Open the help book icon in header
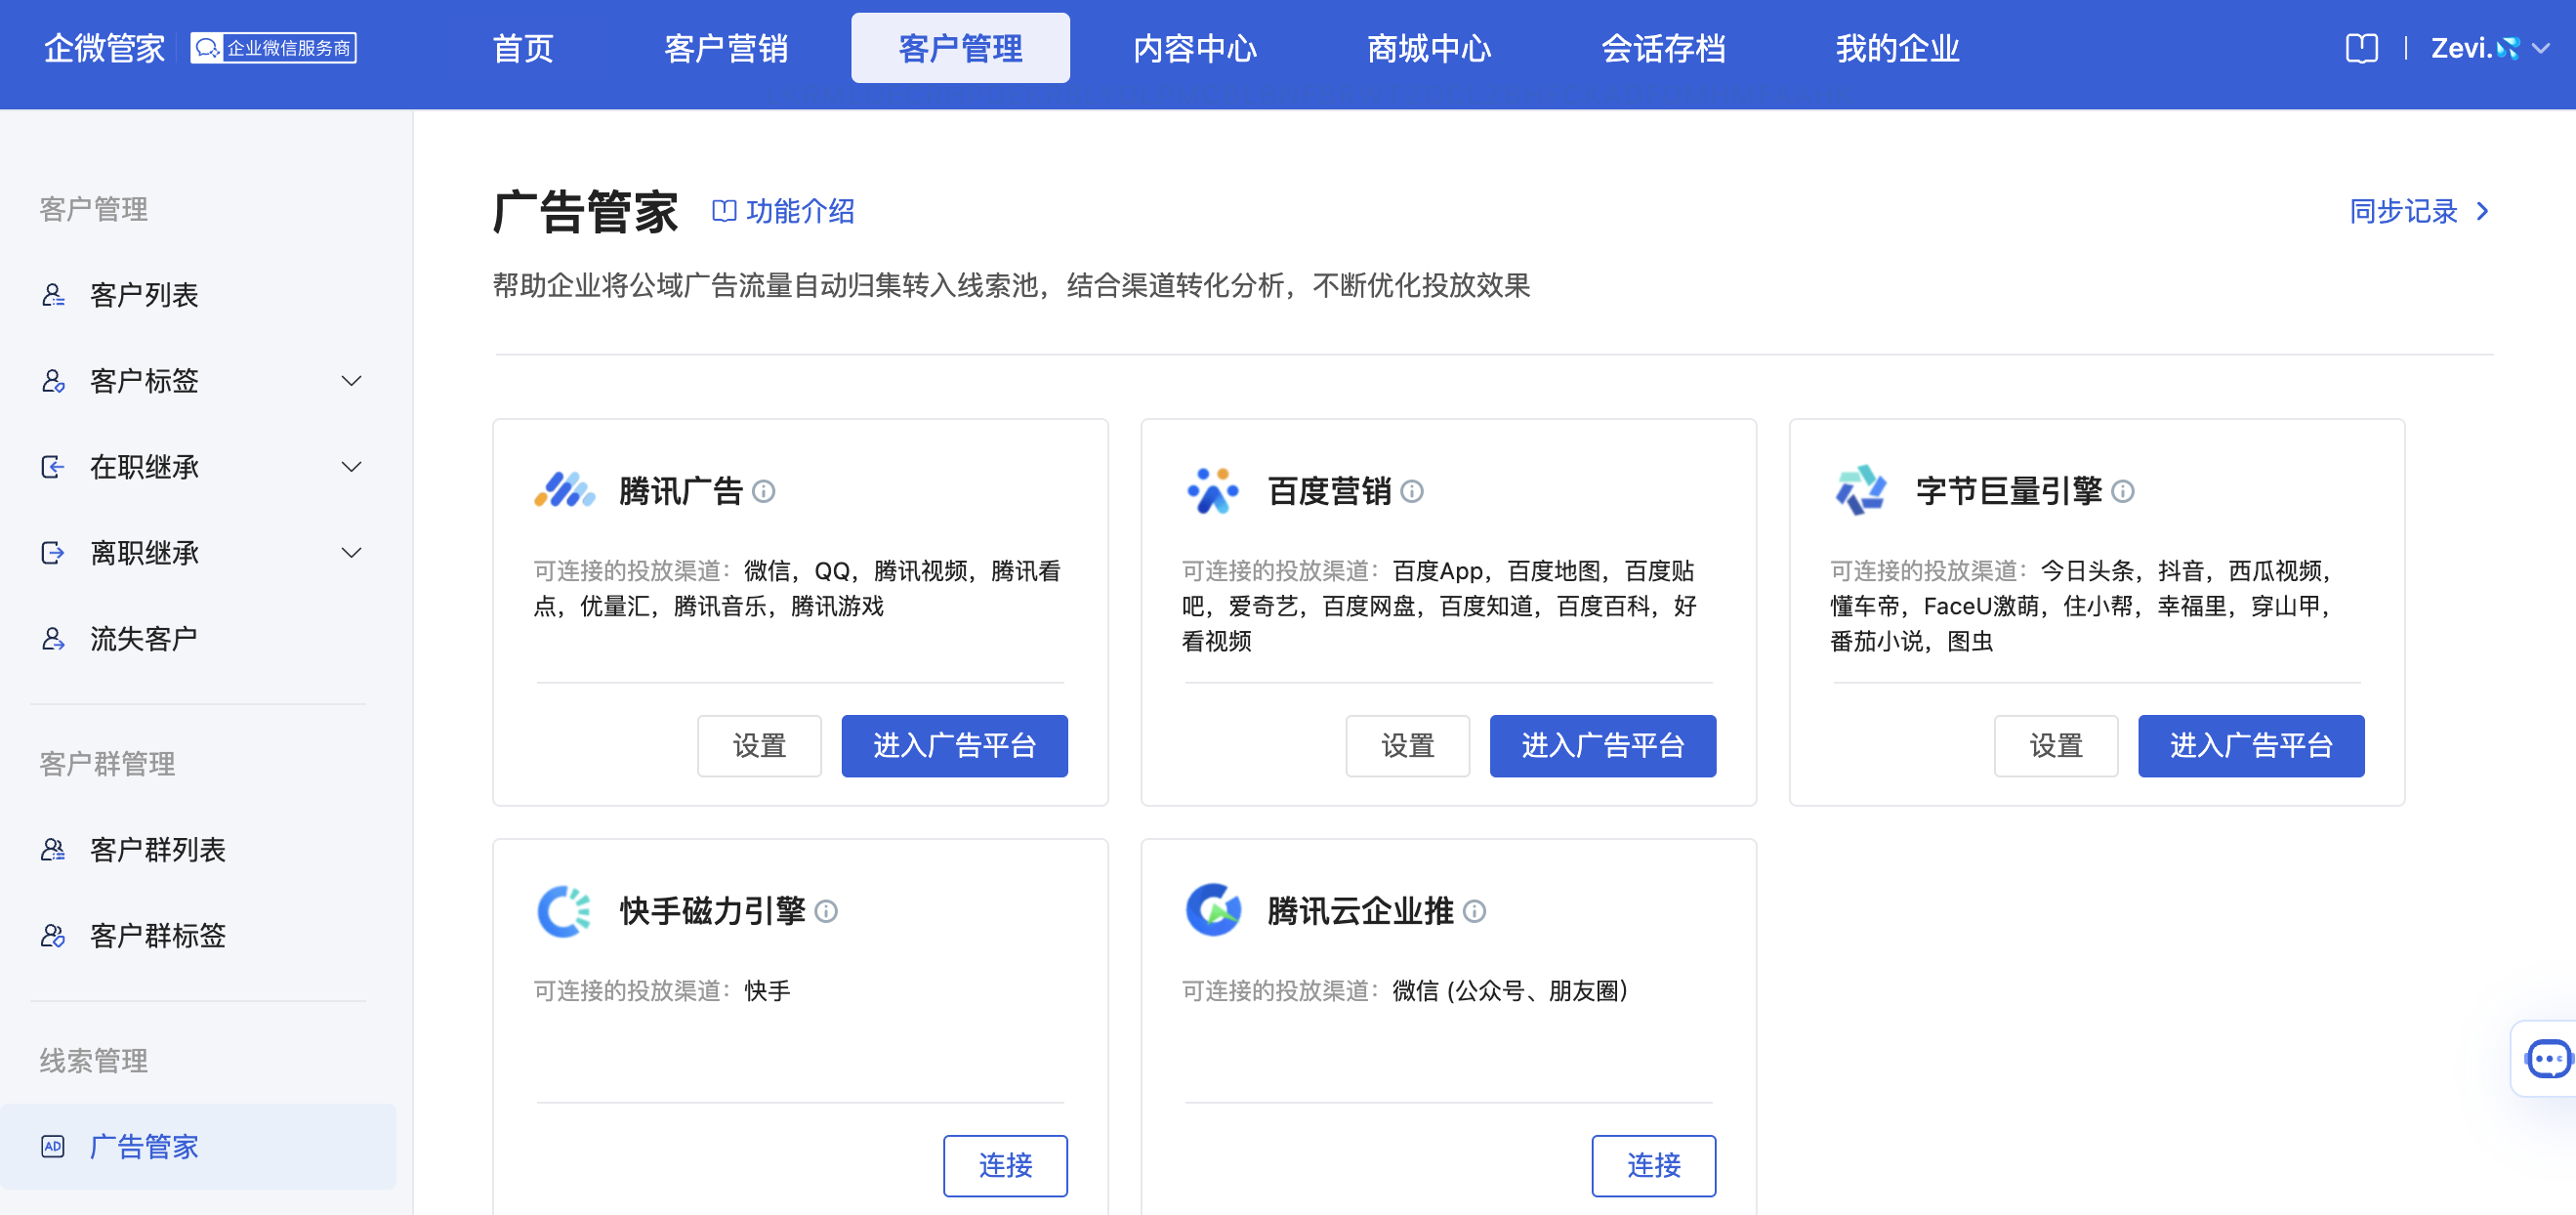The width and height of the screenshot is (2576, 1215). pos(2361,48)
